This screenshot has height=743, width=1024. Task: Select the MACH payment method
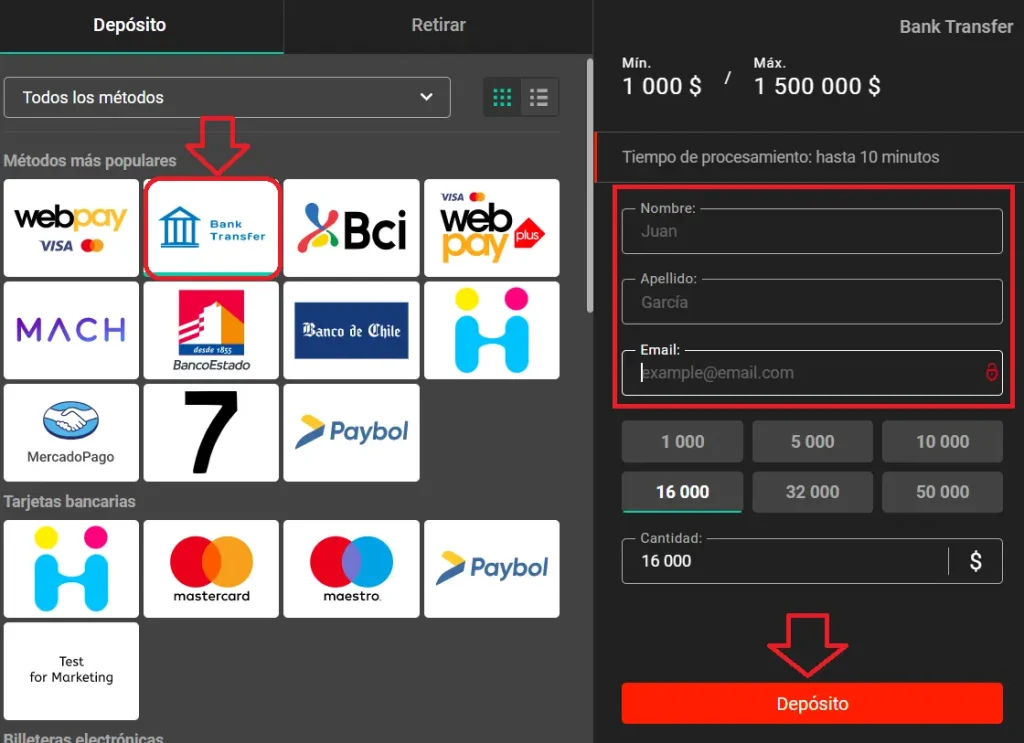pyautogui.click(x=71, y=330)
